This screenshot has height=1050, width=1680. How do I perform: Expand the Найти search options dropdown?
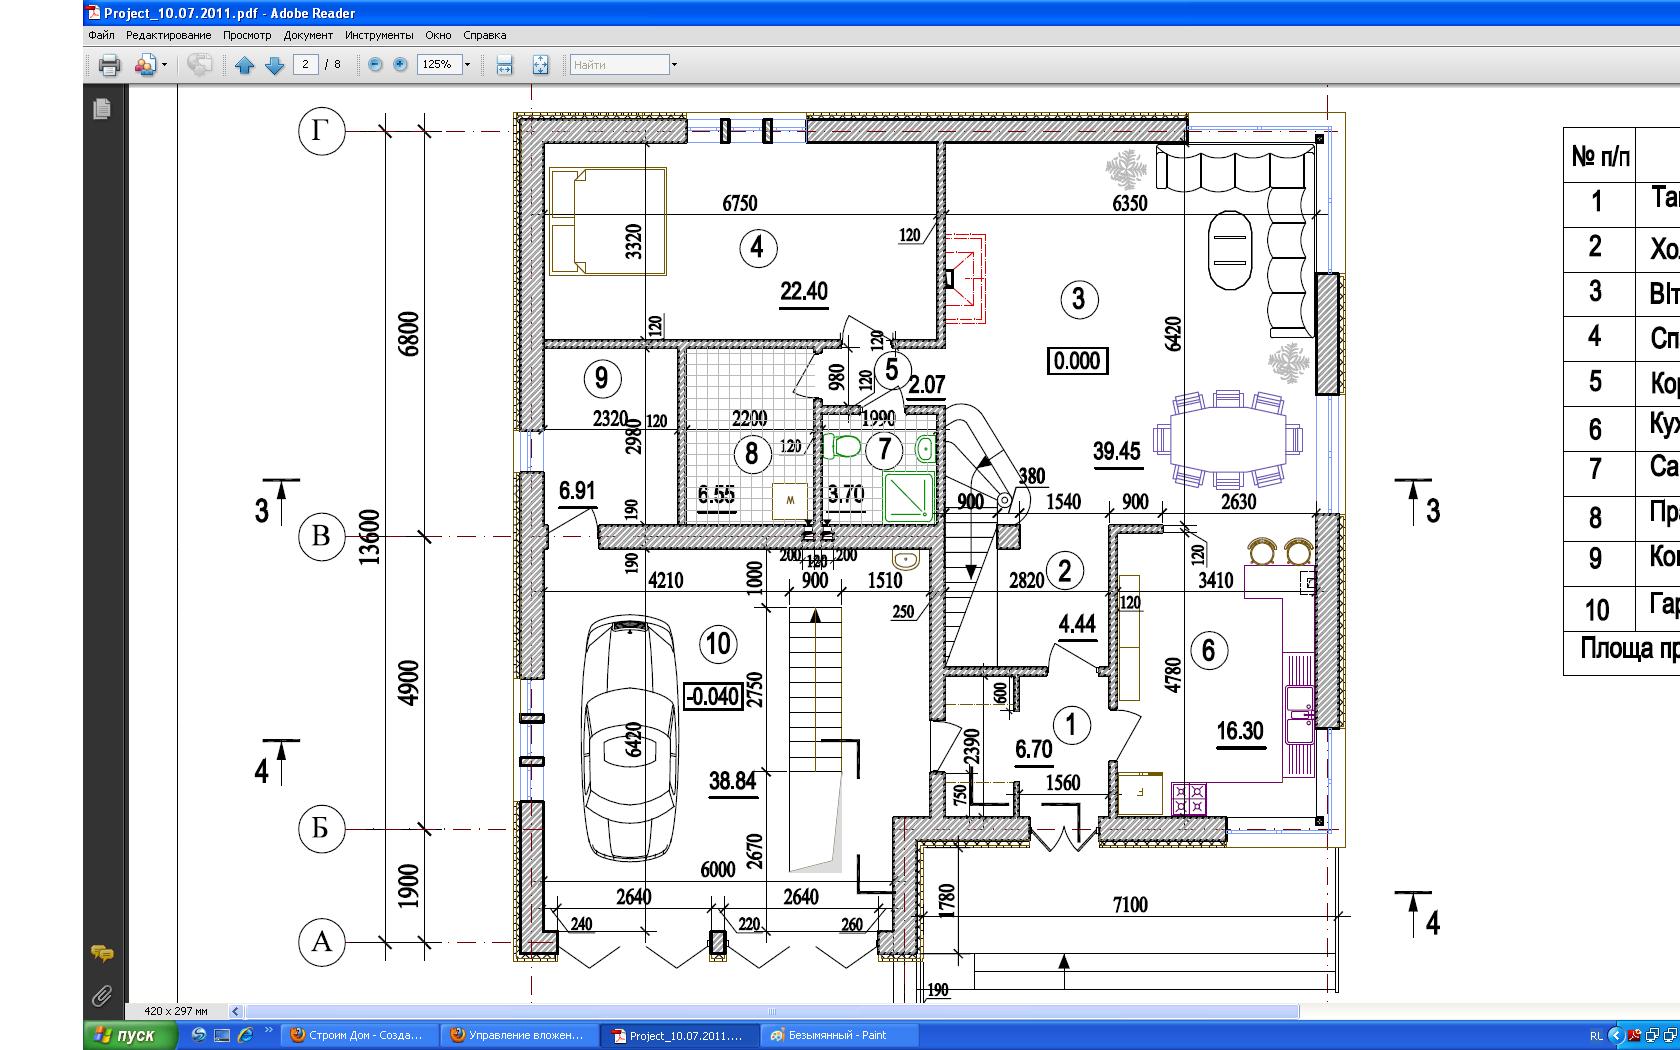click(674, 65)
